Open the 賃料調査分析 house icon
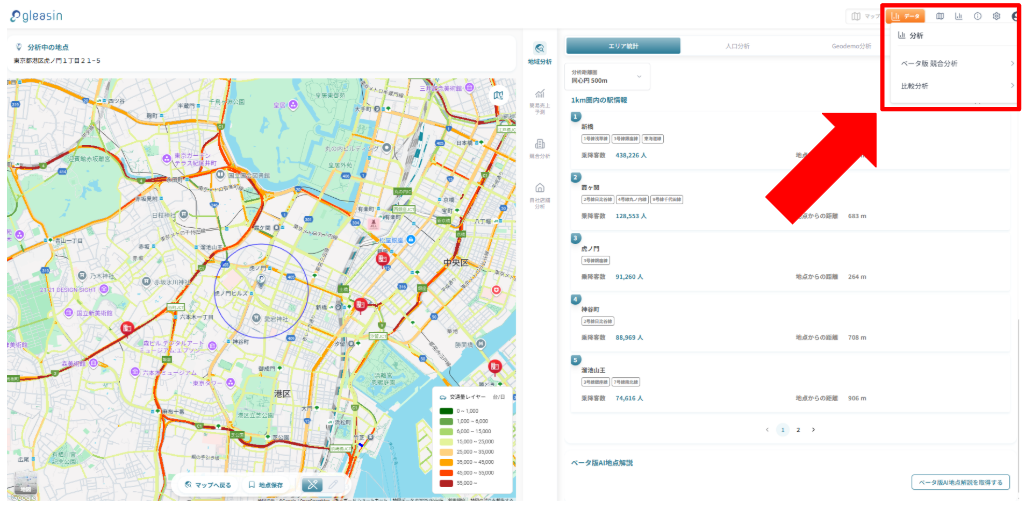 [x=540, y=193]
